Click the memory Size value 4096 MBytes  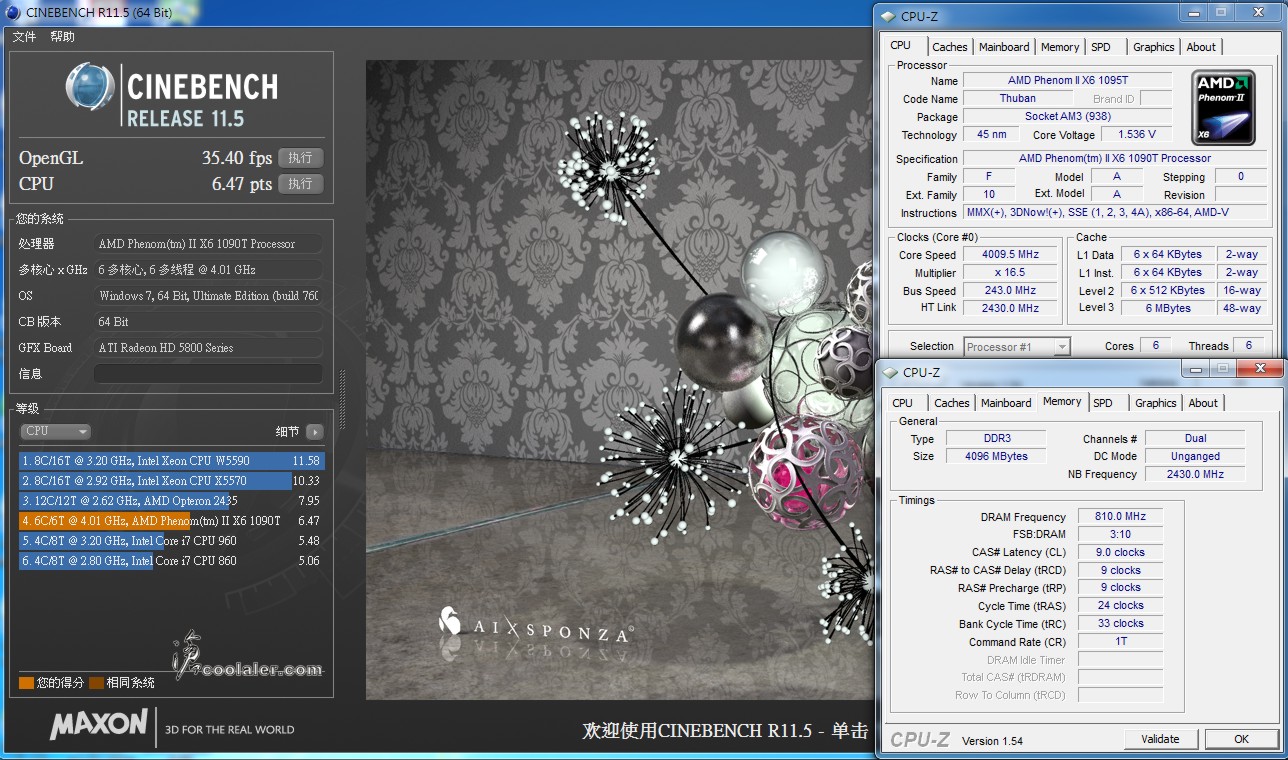click(x=996, y=456)
